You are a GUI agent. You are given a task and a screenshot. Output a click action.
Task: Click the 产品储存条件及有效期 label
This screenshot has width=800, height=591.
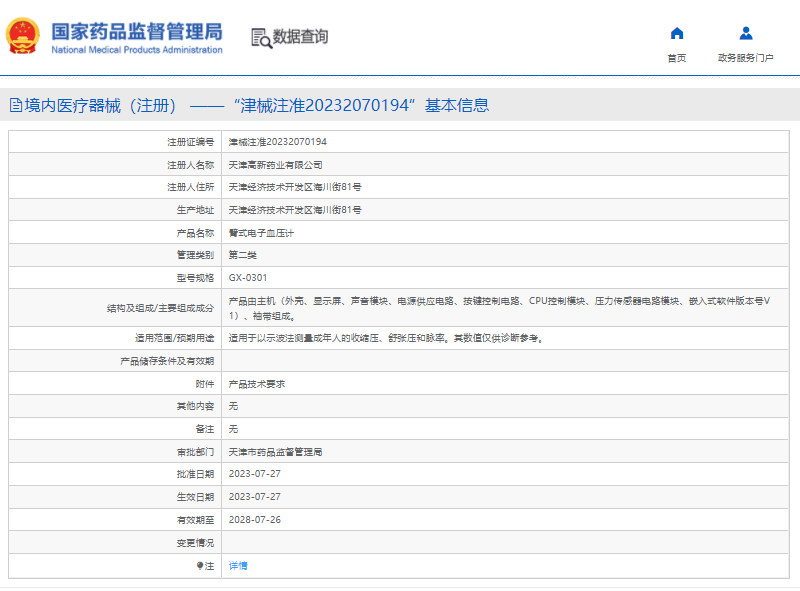click(167, 361)
